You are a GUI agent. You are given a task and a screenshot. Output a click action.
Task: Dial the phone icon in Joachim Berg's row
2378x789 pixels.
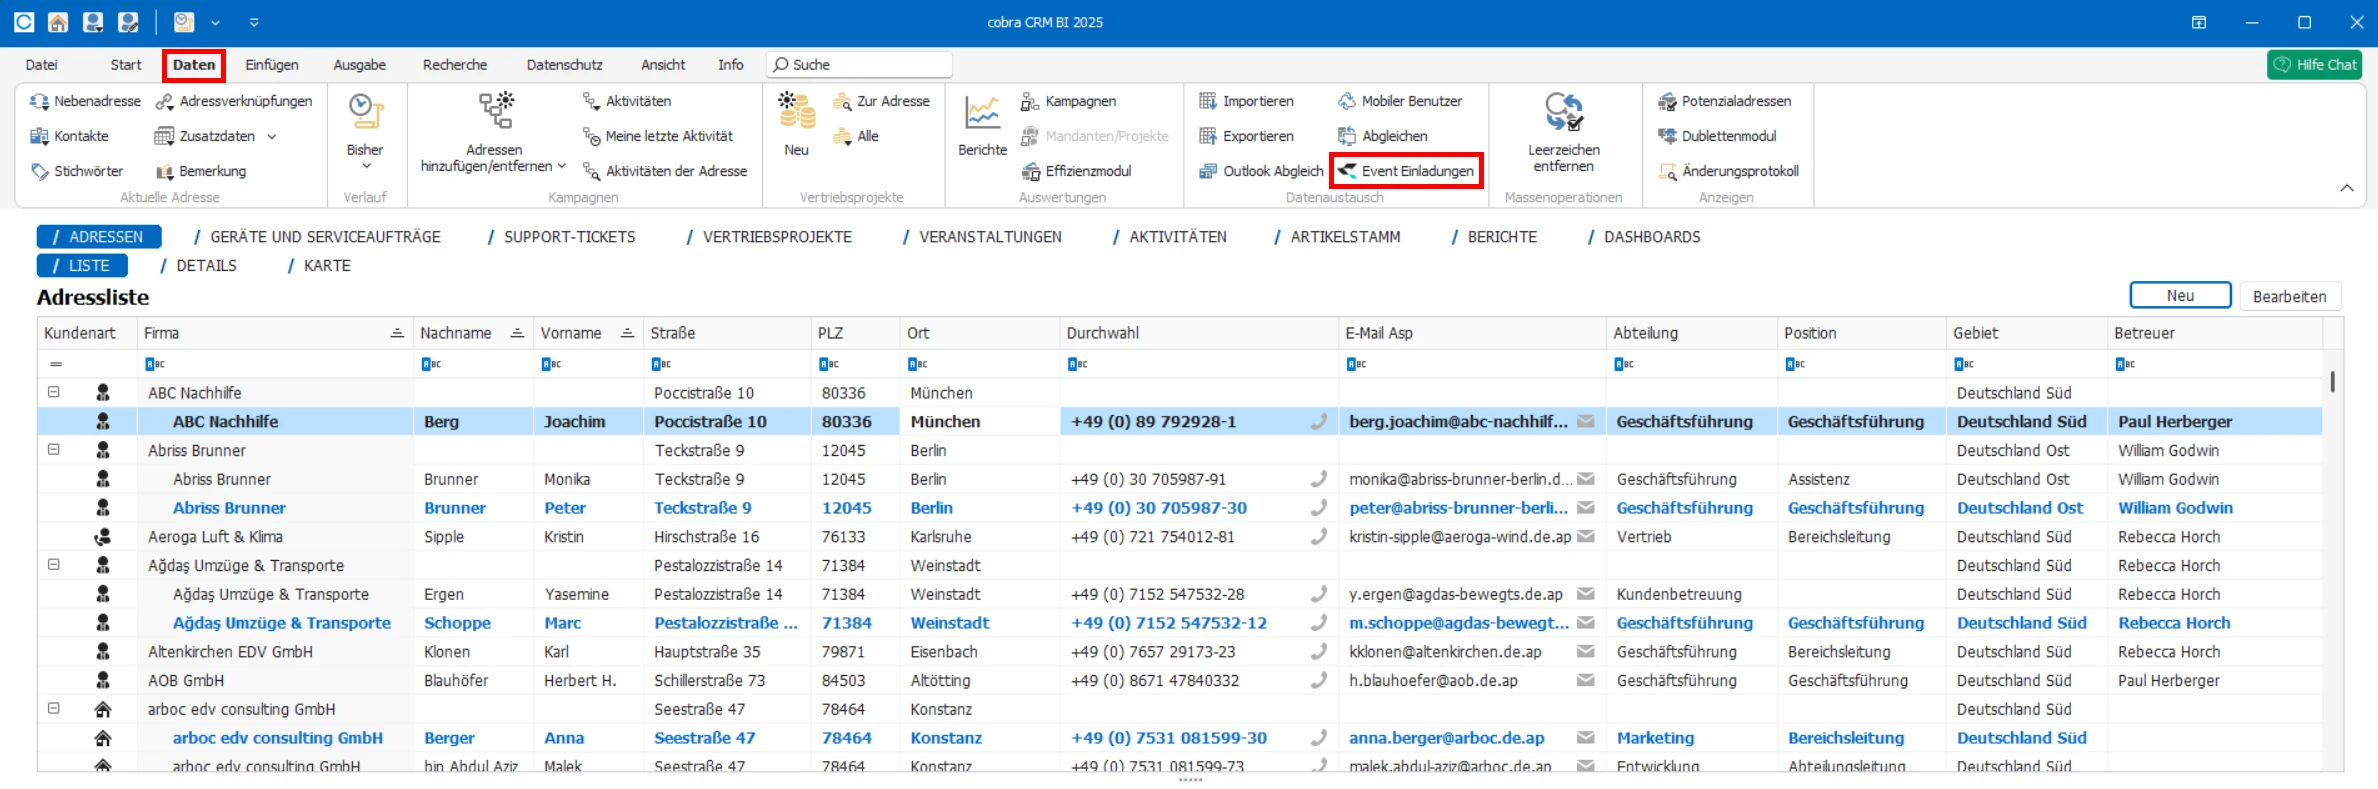click(1319, 422)
